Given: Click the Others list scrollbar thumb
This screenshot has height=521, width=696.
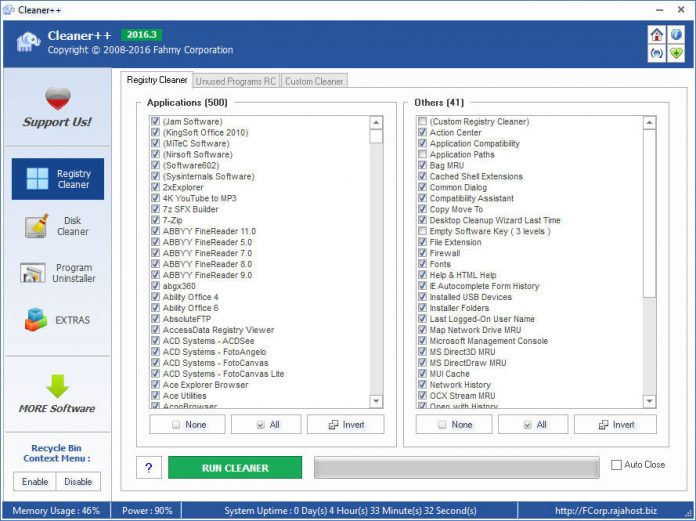Looking at the screenshot, I should 649,213.
